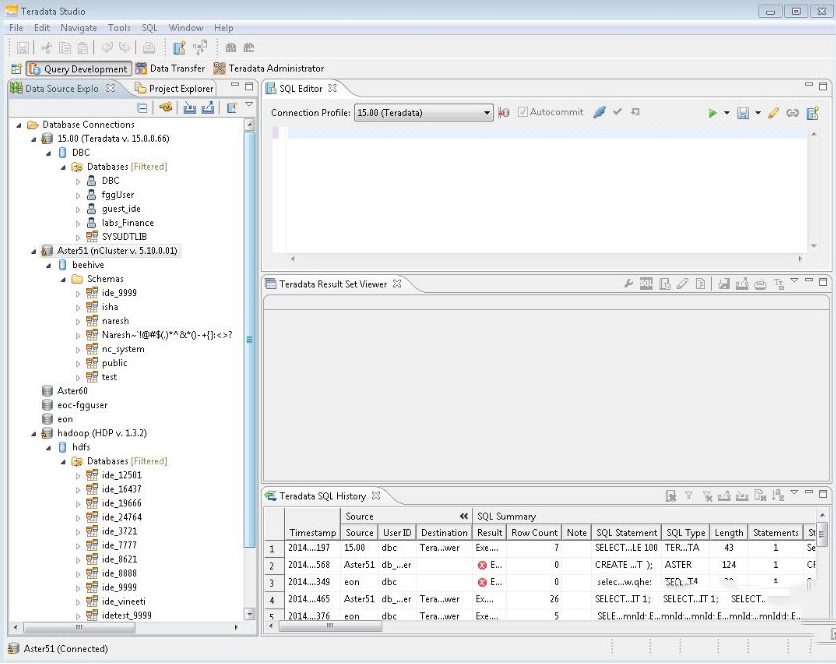The height and width of the screenshot is (664, 836).
Task: Click the SQL Statement column header
Action: 626,533
